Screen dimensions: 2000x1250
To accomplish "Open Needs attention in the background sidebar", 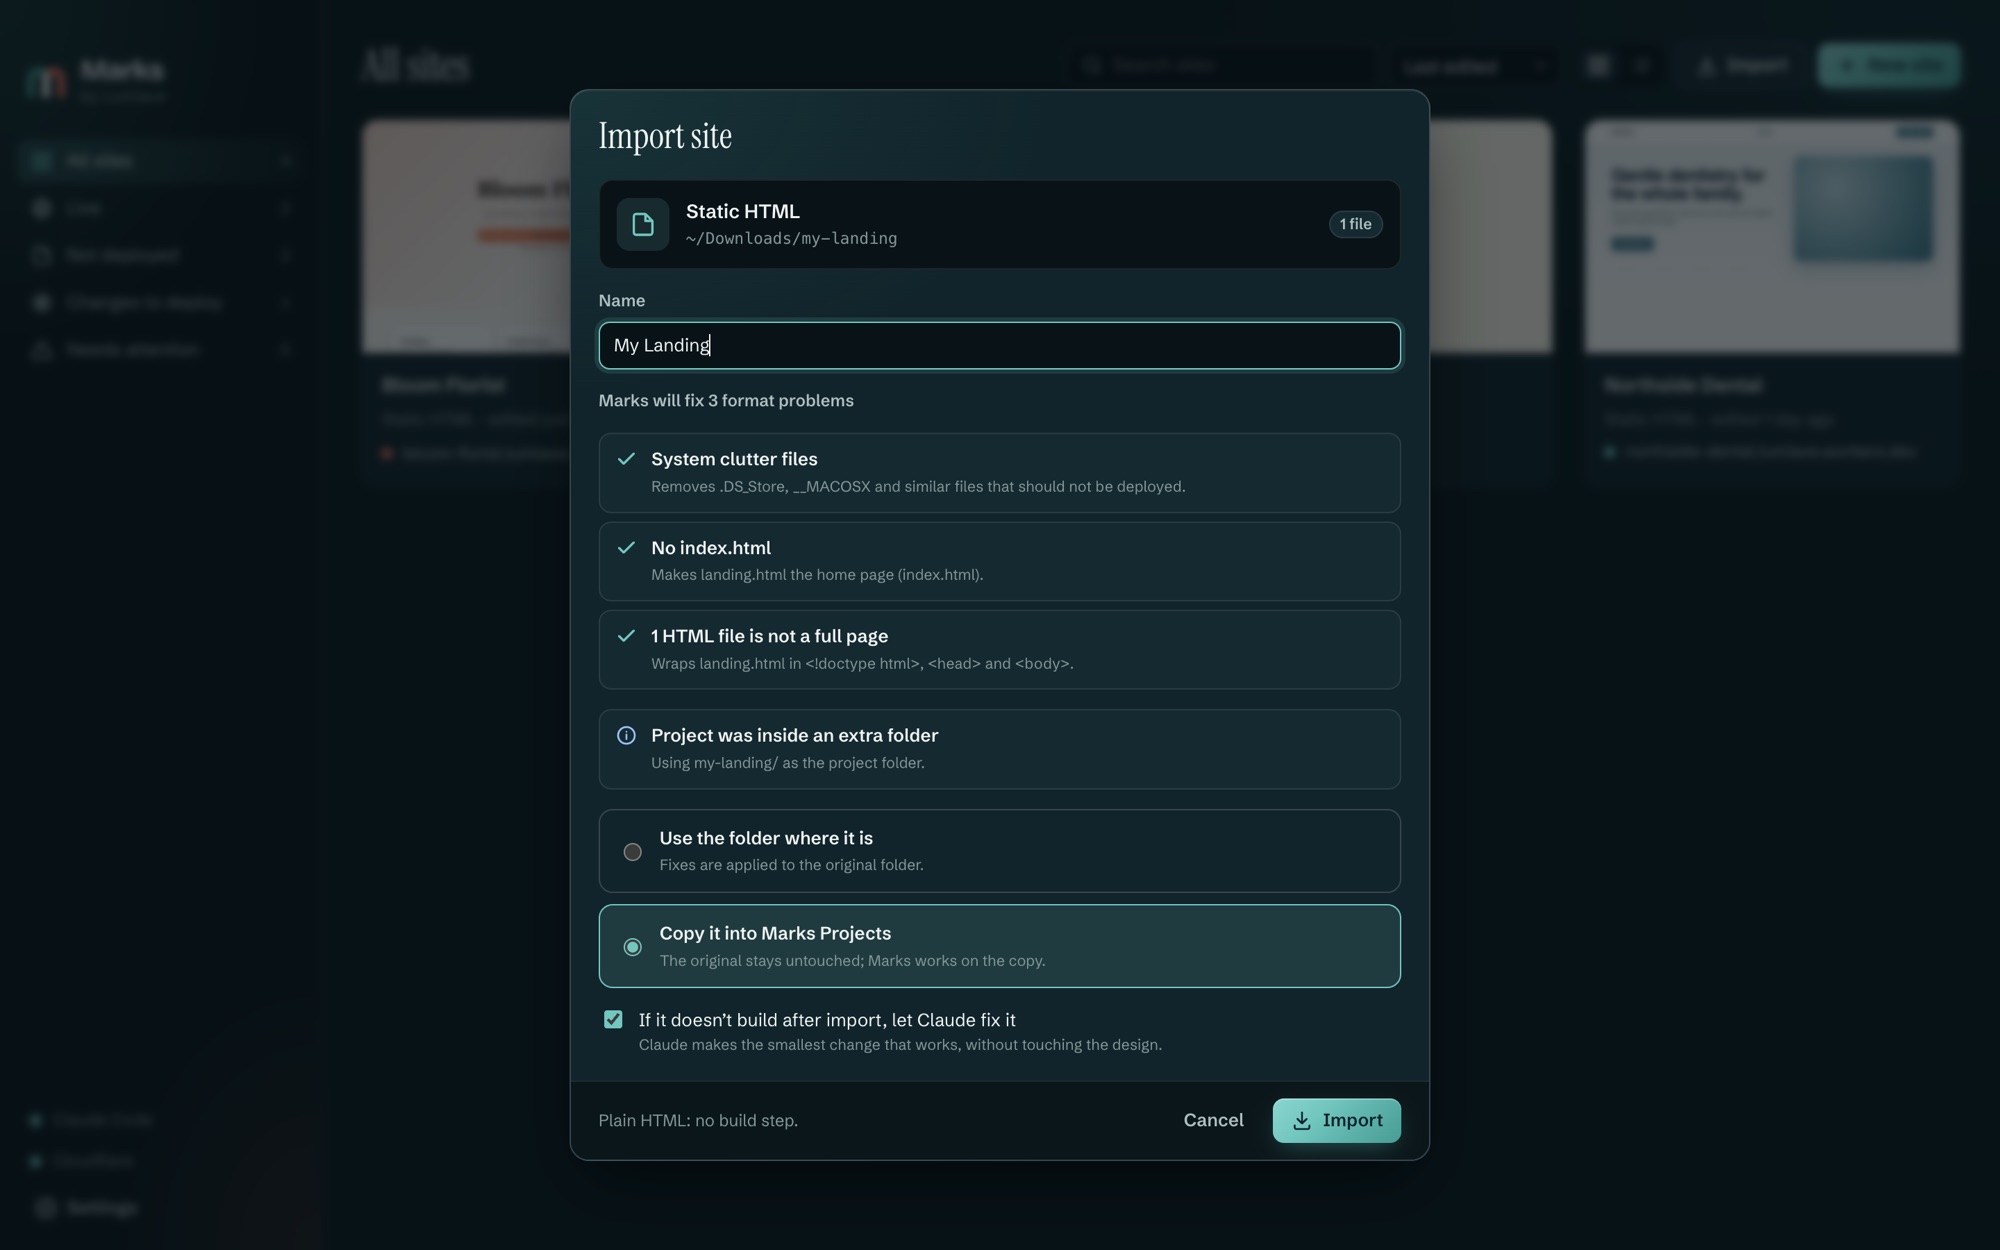I will coord(160,349).
